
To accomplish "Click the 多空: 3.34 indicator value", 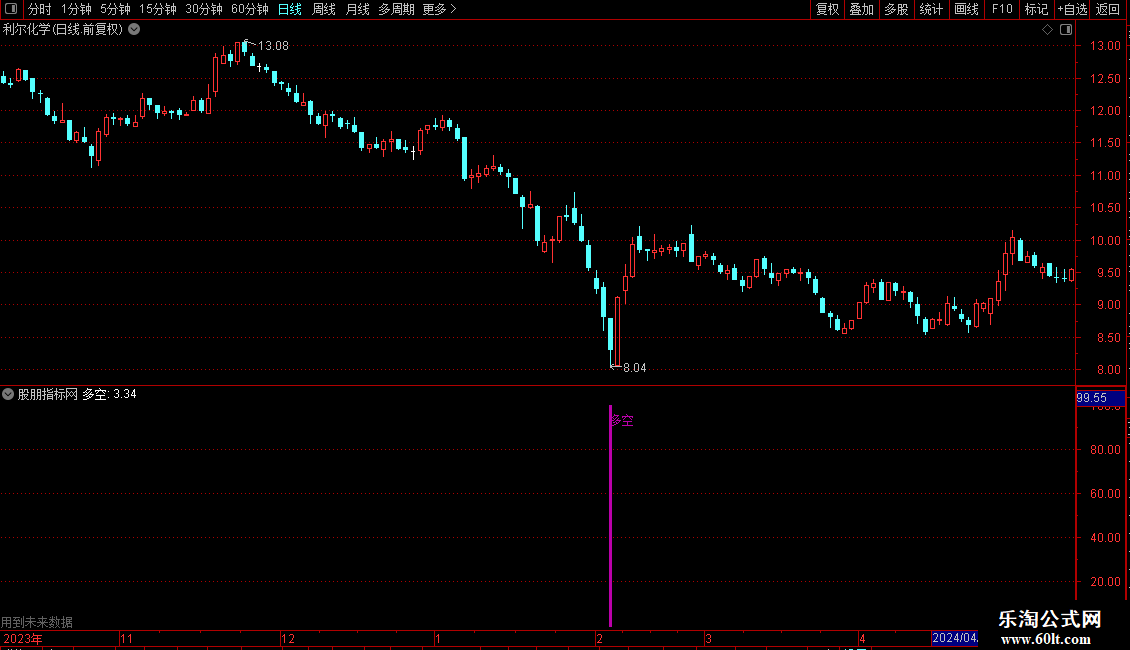I will pyautogui.click(x=109, y=394).
